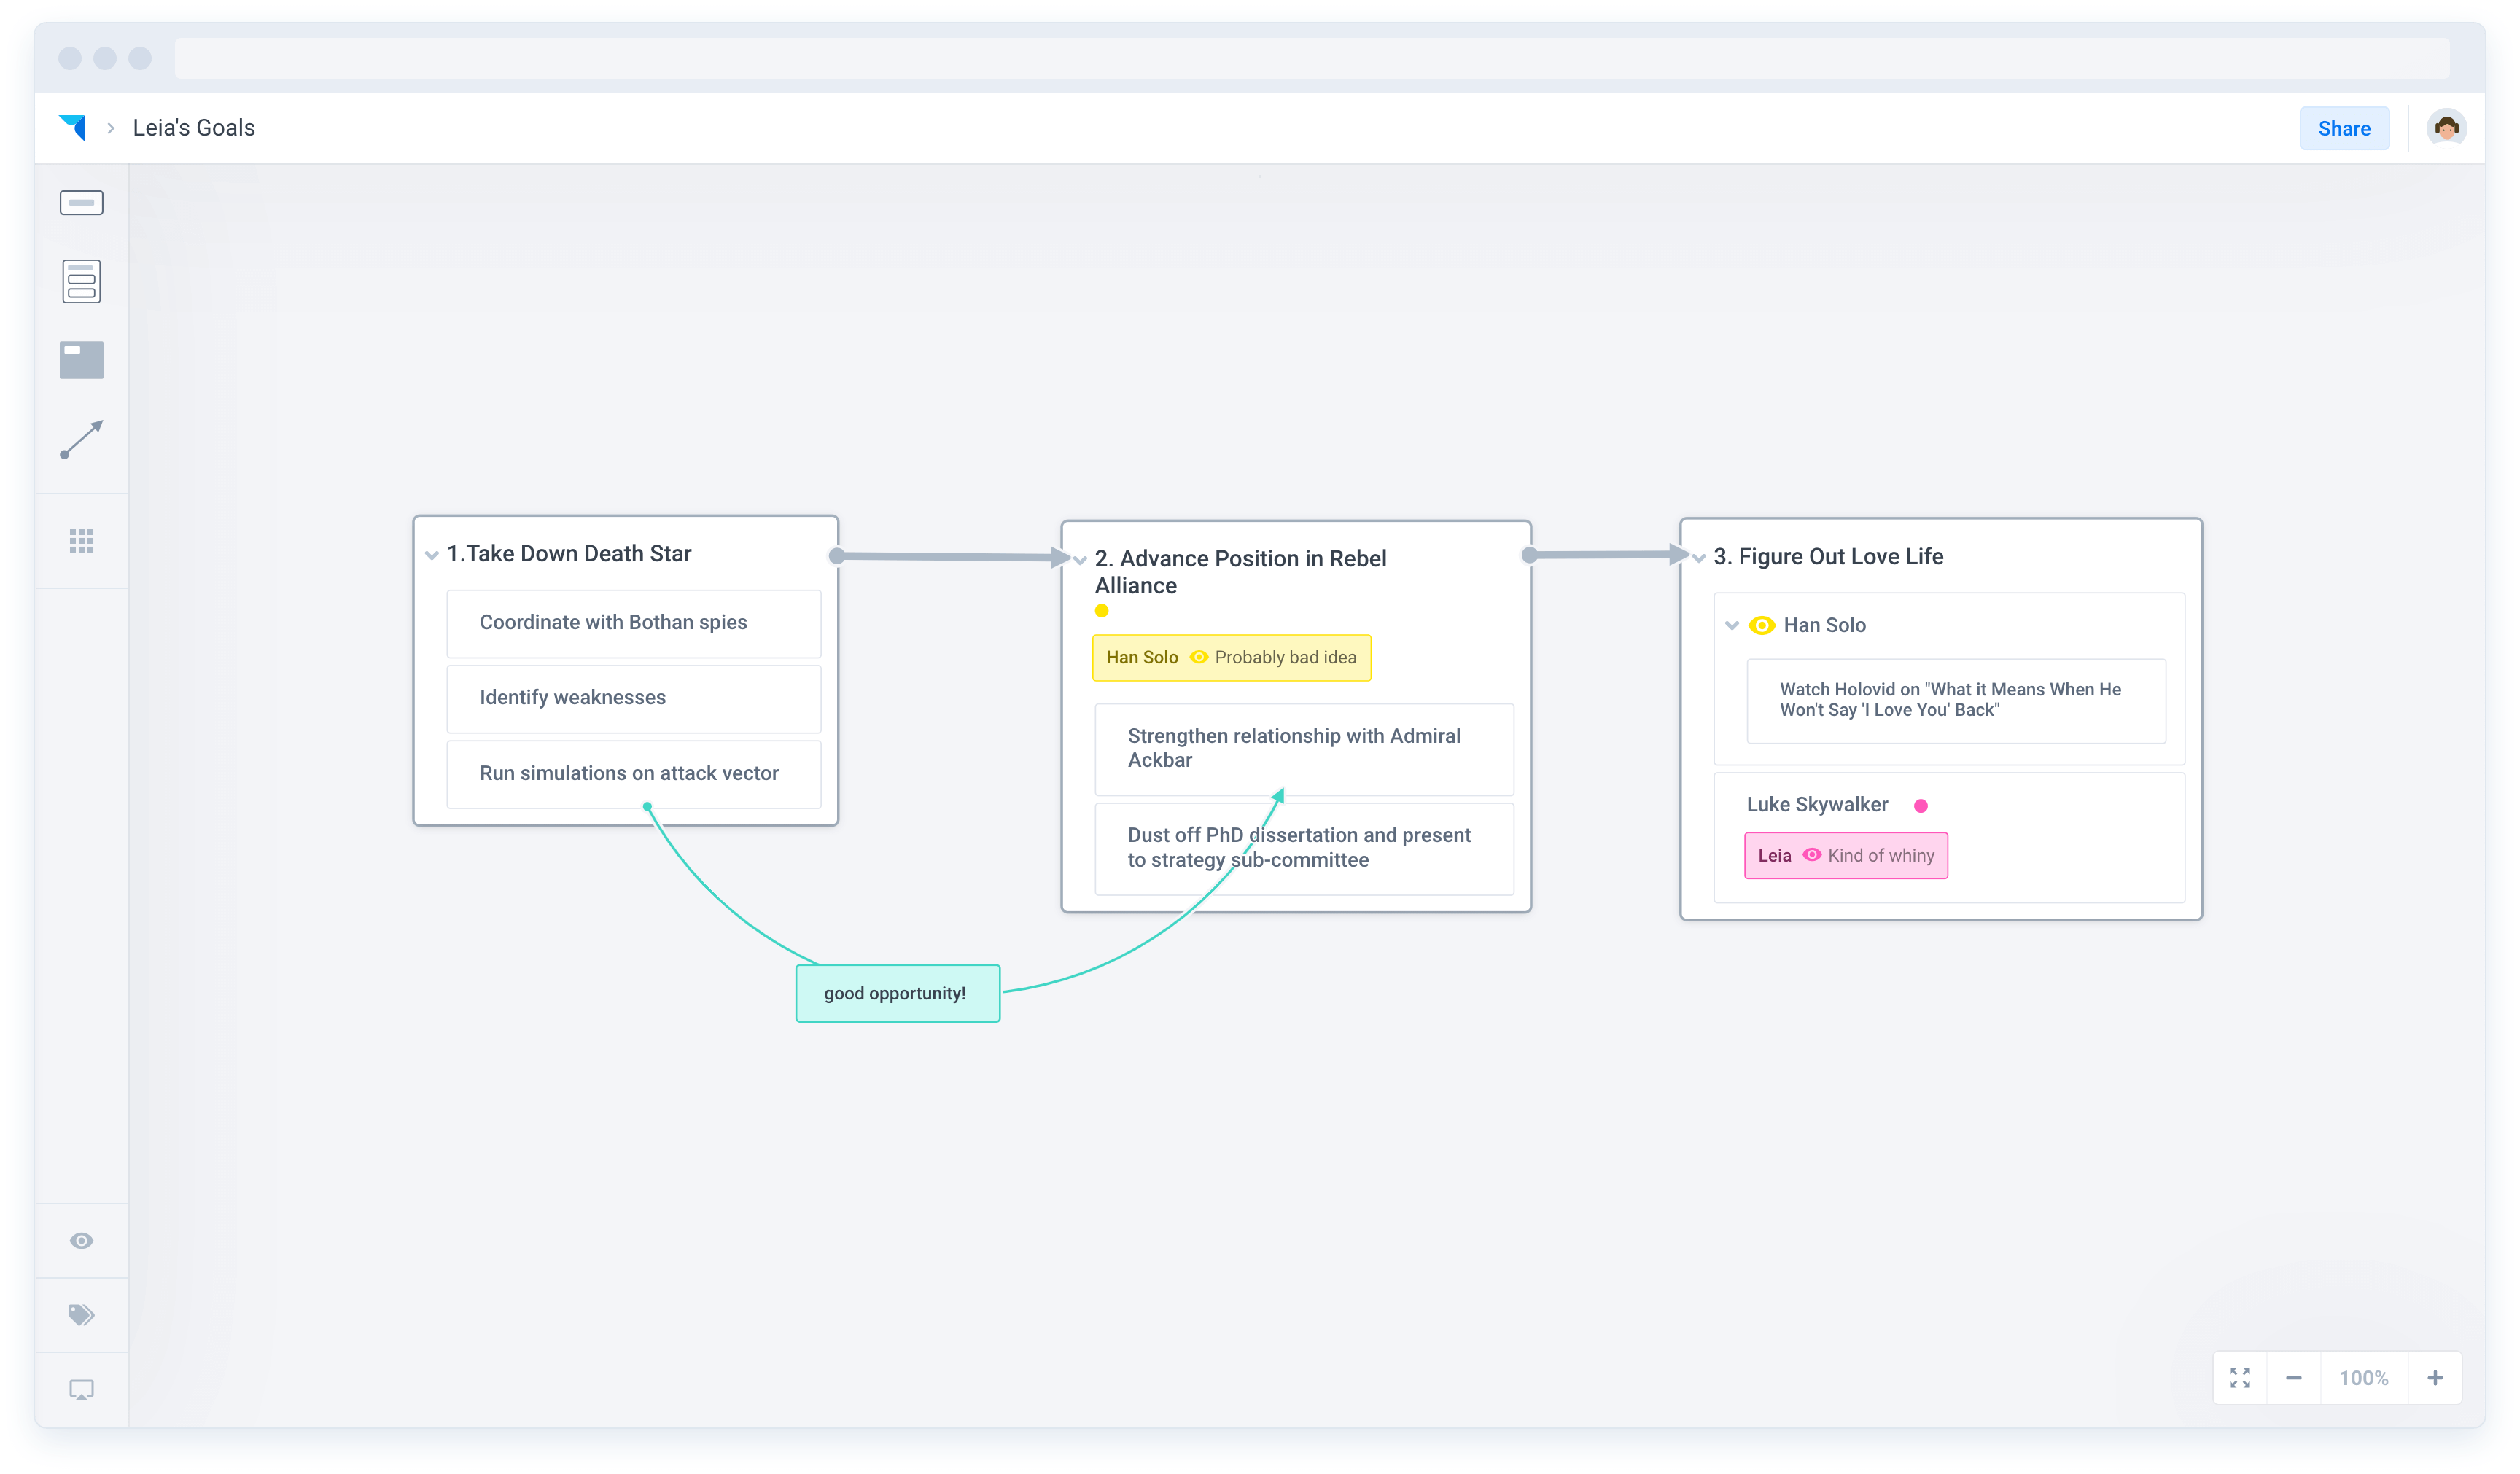Collapse the Figure Out Love Life card

pyautogui.click(x=1699, y=558)
